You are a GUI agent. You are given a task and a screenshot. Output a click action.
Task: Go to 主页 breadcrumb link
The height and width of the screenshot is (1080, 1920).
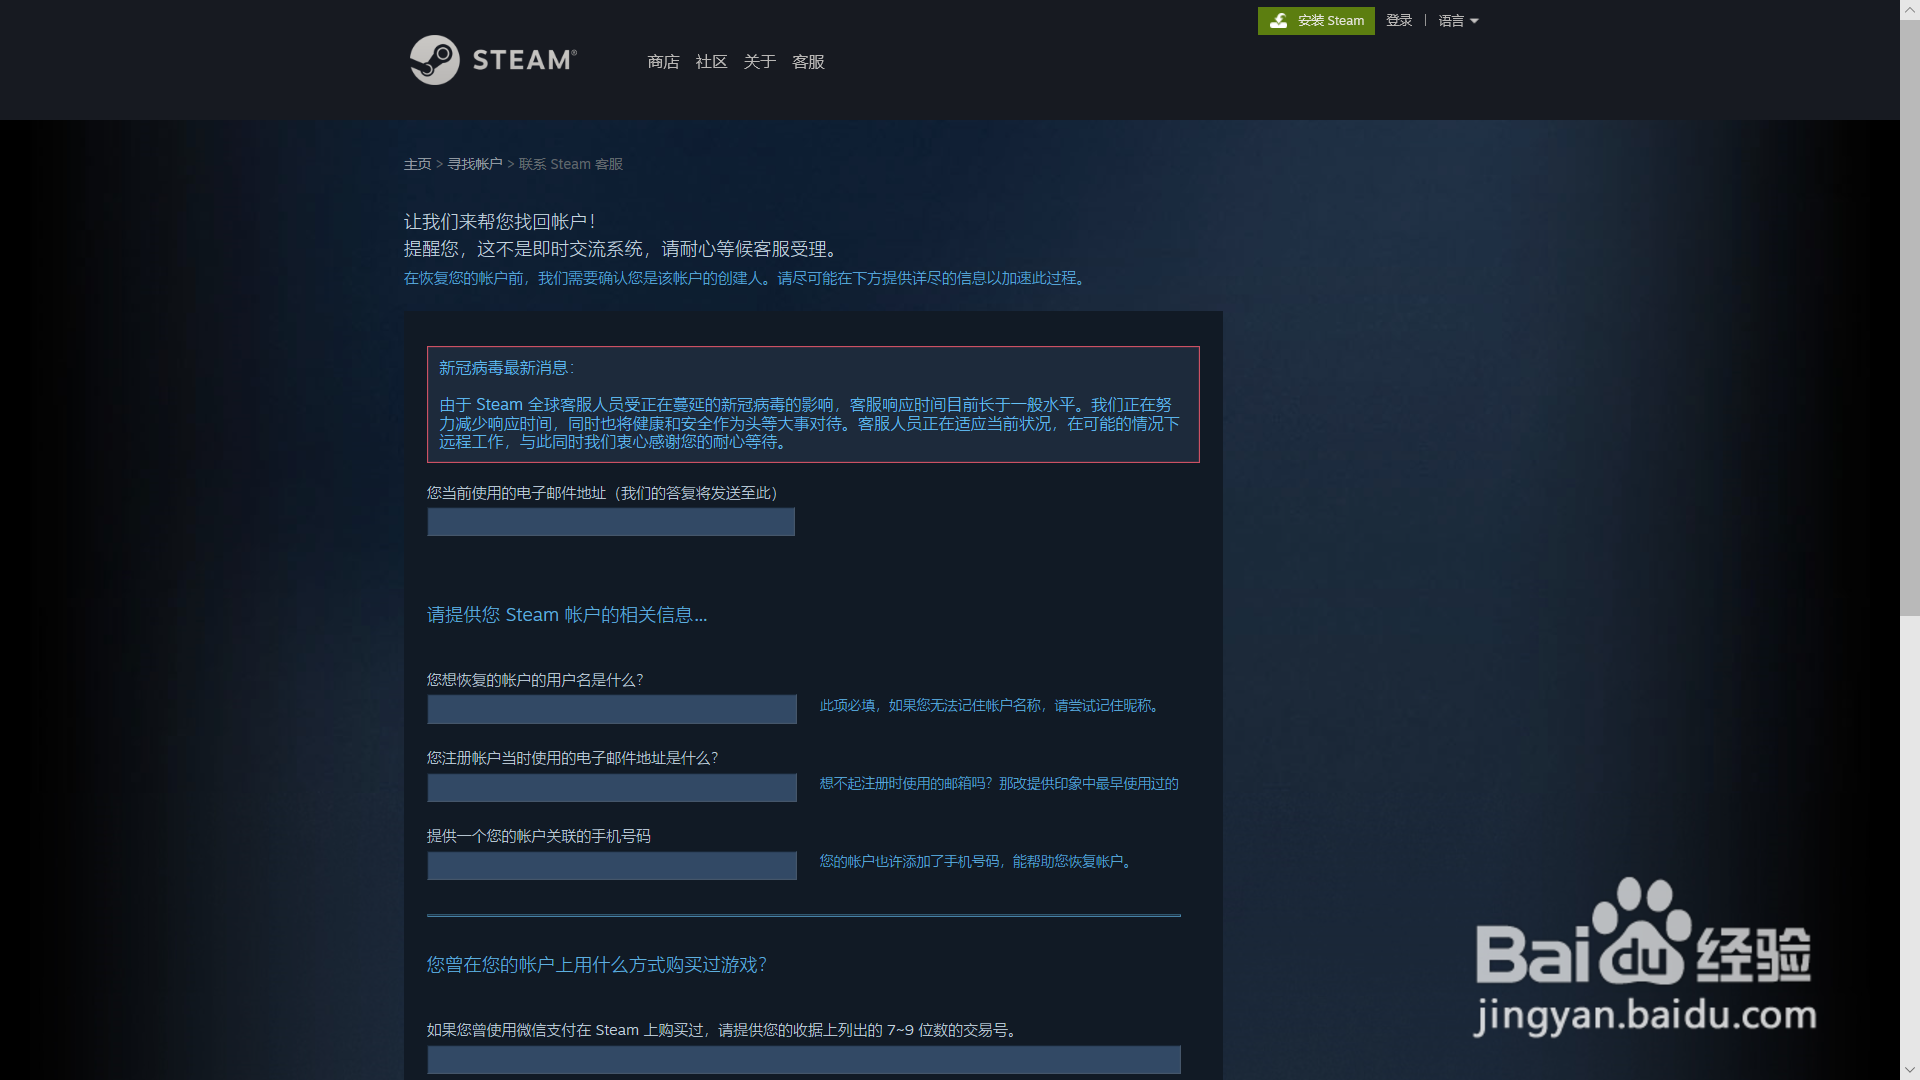[x=417, y=164]
